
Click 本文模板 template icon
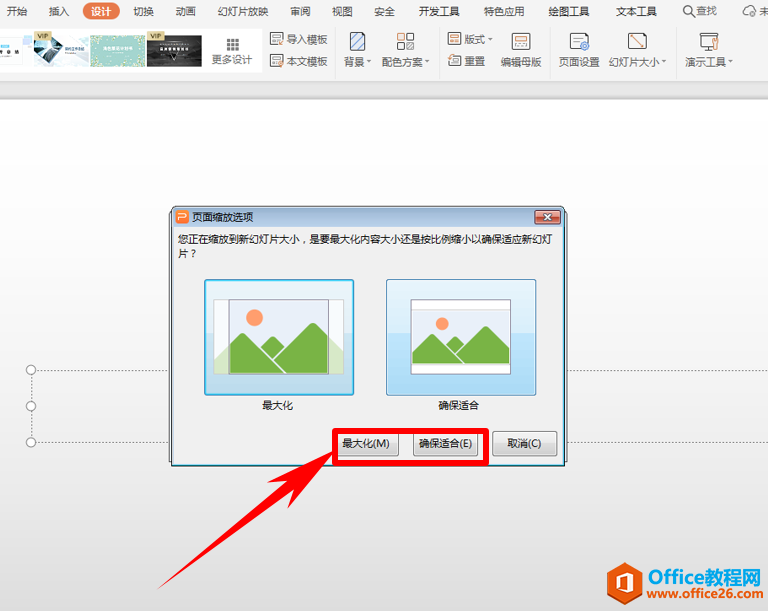pyautogui.click(x=277, y=61)
